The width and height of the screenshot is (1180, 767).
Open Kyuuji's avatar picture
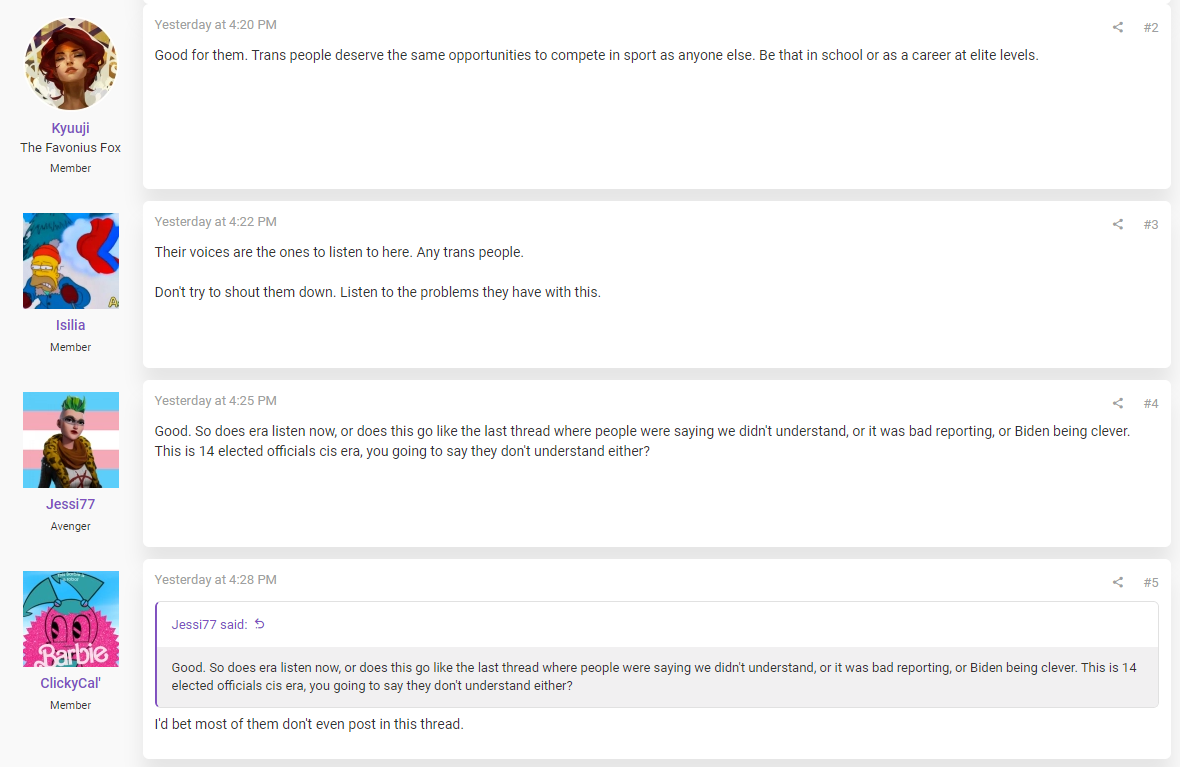[71, 64]
